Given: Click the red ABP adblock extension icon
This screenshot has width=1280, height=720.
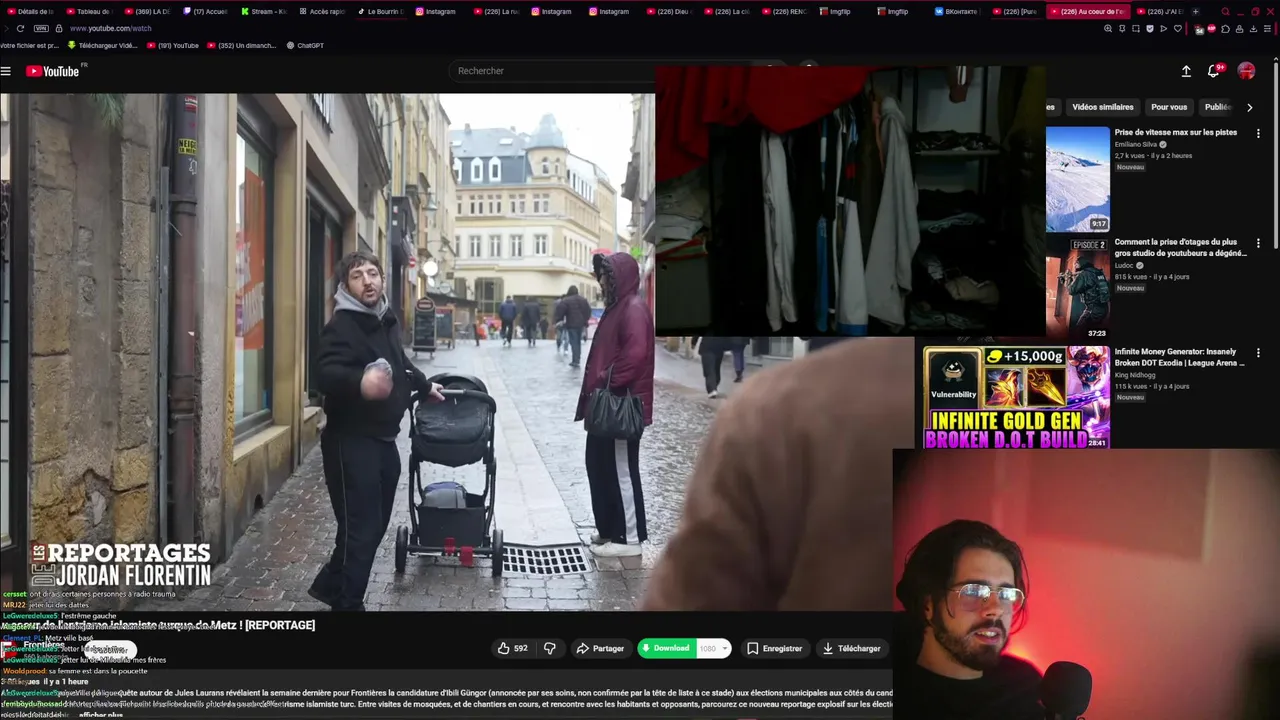Looking at the screenshot, I should [x=1212, y=28].
